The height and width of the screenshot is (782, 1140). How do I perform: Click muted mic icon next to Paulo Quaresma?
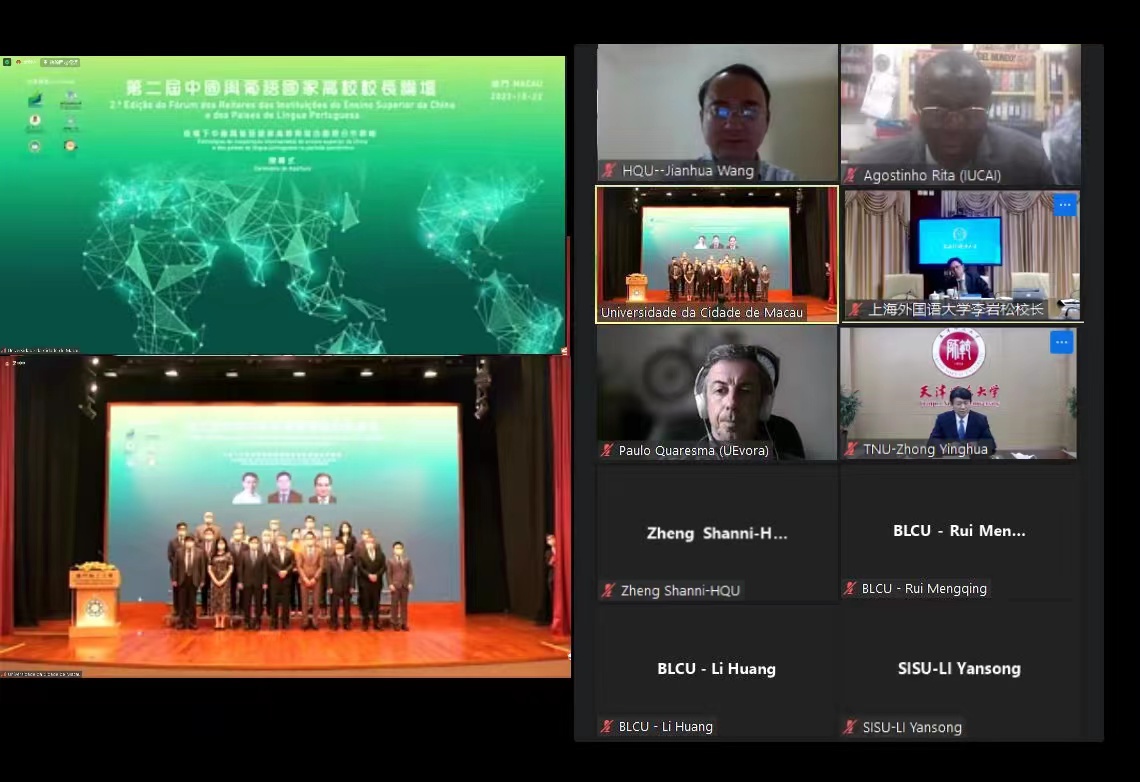[607, 451]
